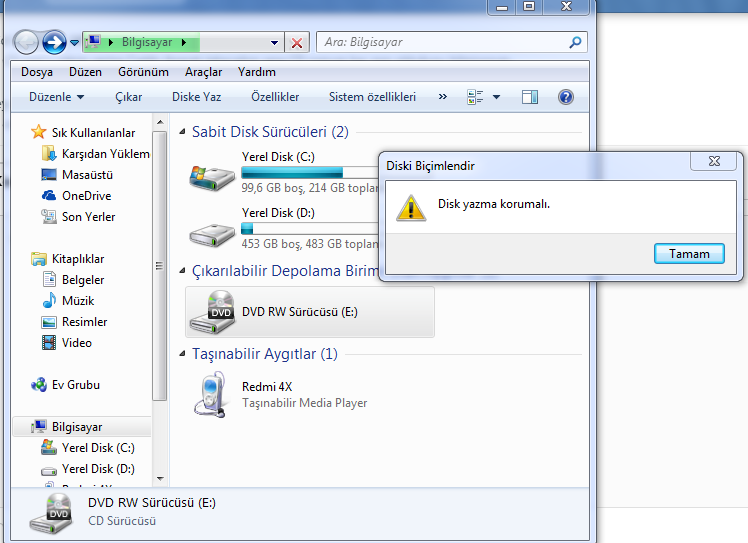
Task: Collapse the Taşınabilir Aygıtlar group
Action: tap(182, 354)
